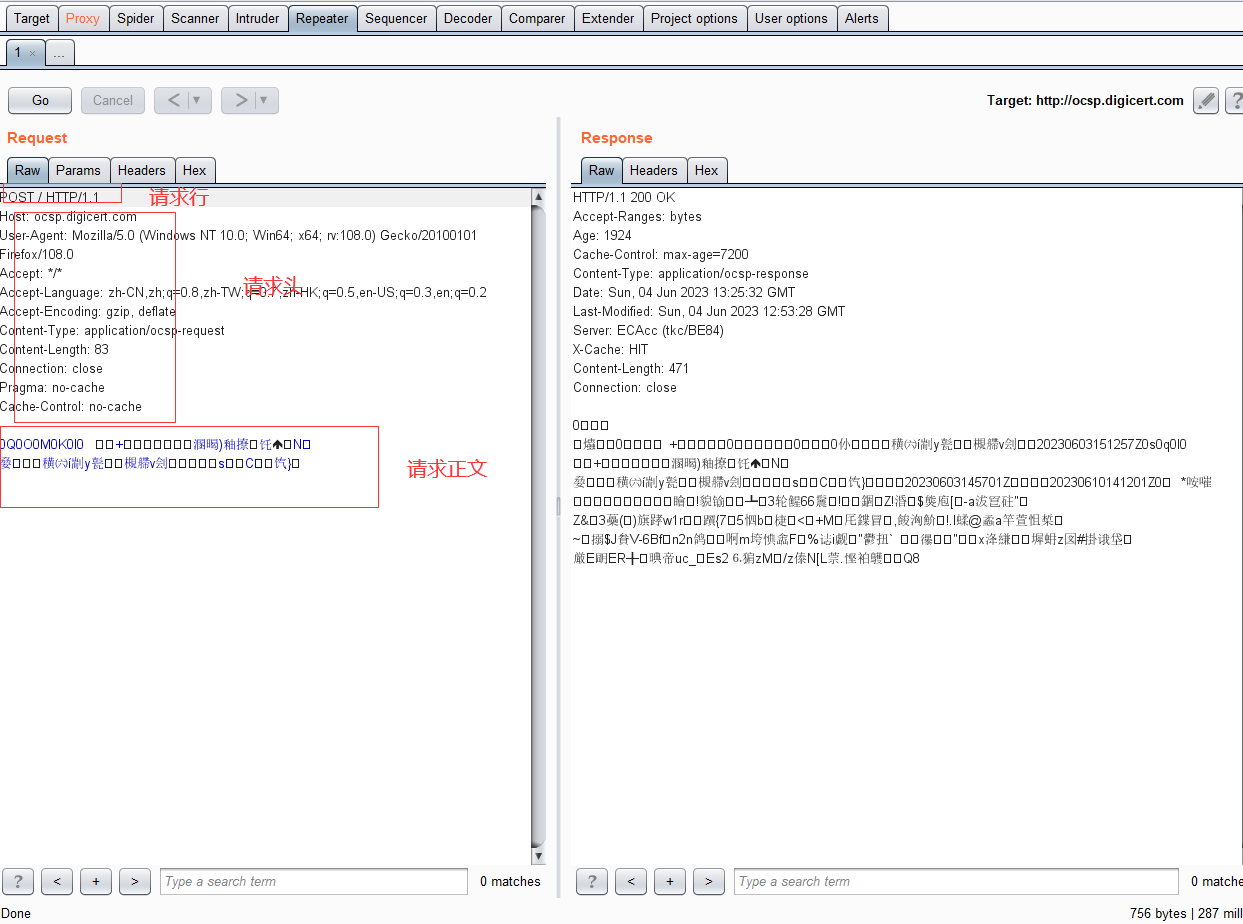Show the request Headers view
Screen dimensions: 1243x924
point(142,170)
